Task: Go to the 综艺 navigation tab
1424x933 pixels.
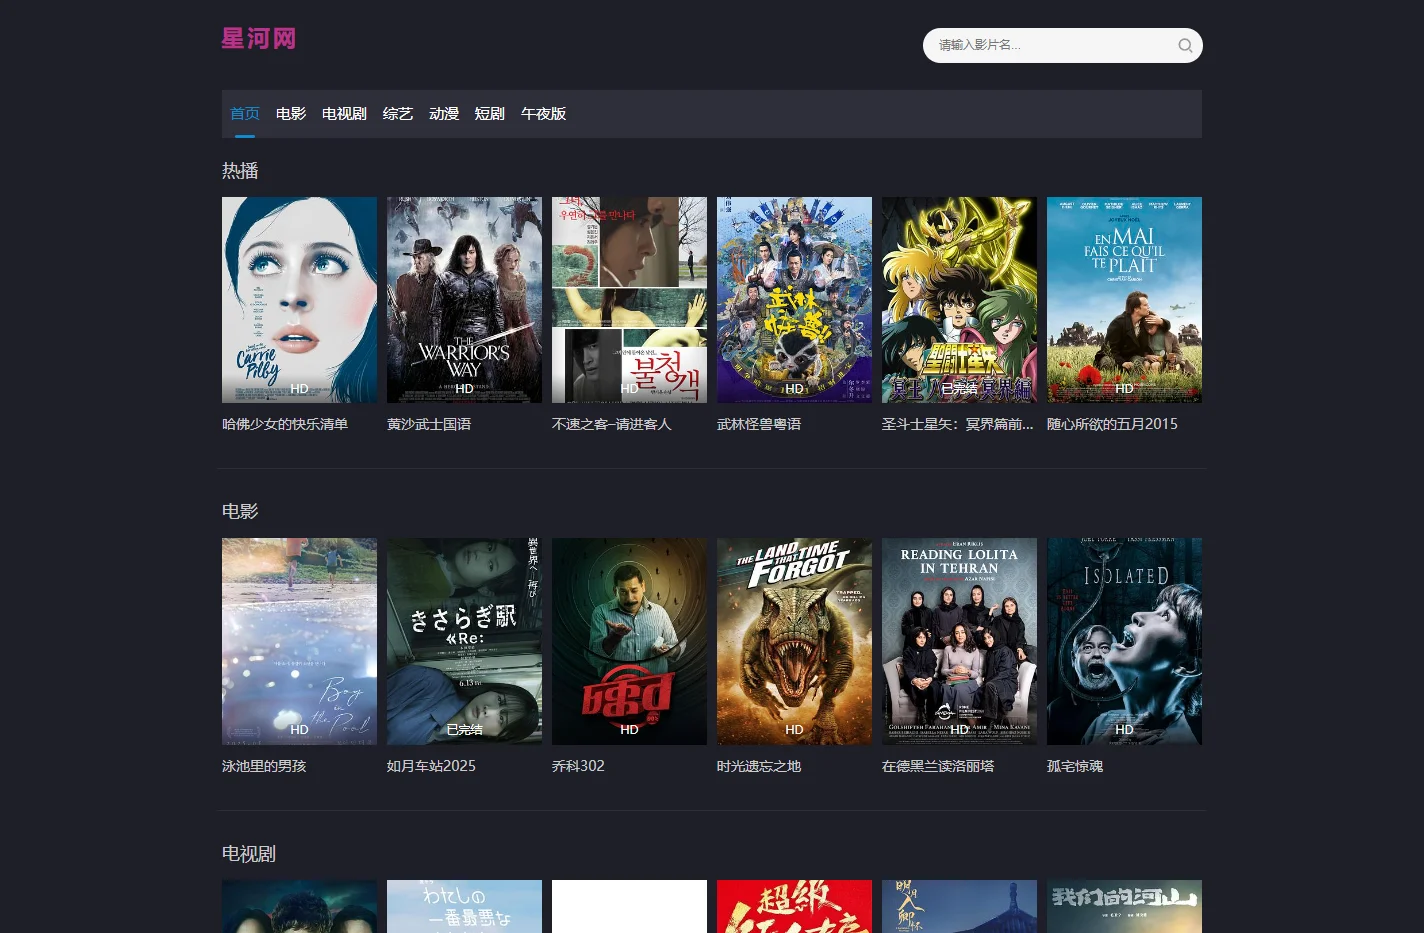Action: [x=398, y=114]
